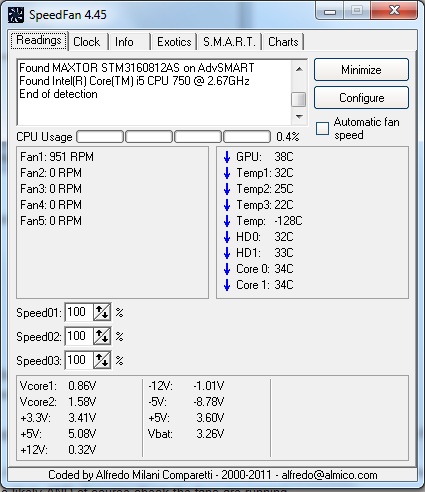The height and width of the screenshot is (492, 425).
Task: Click the 'Fan2: 0 RPM' reading
Action: 51,173
